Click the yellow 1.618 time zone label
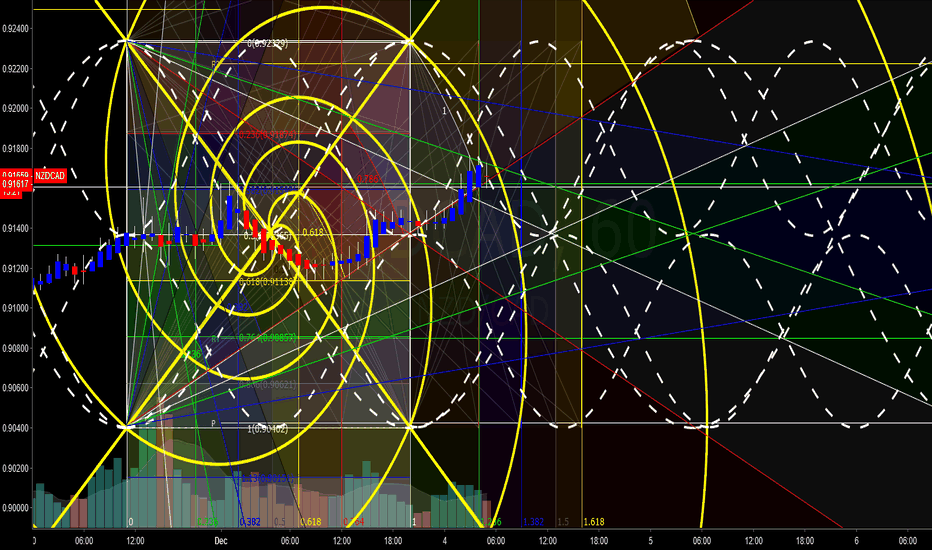The image size is (932, 550). click(x=594, y=522)
